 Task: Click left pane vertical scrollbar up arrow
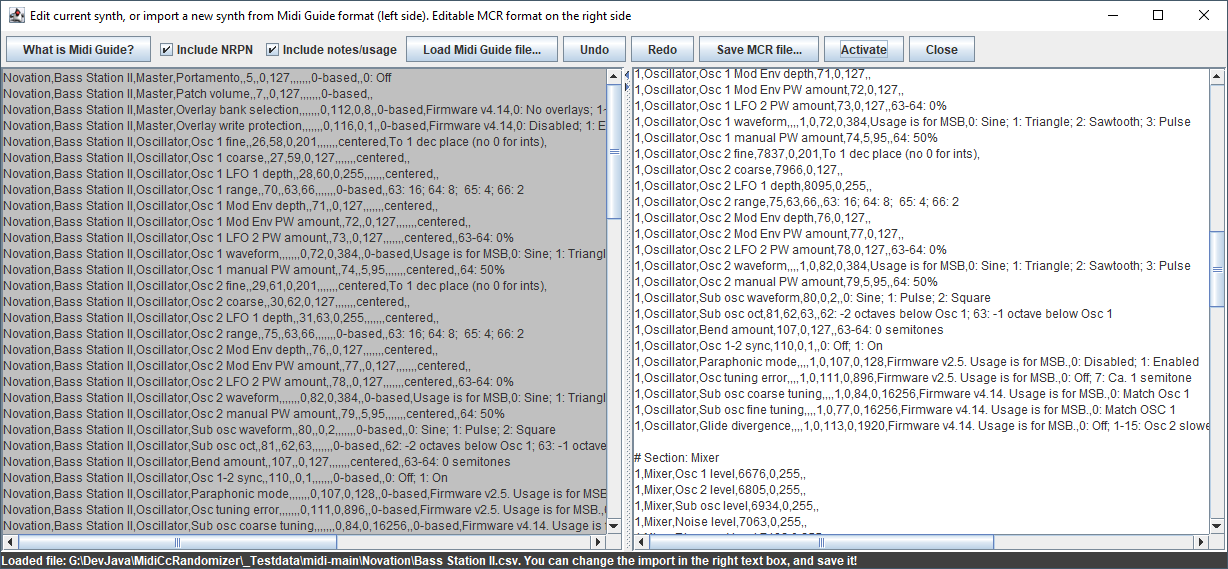coord(614,77)
